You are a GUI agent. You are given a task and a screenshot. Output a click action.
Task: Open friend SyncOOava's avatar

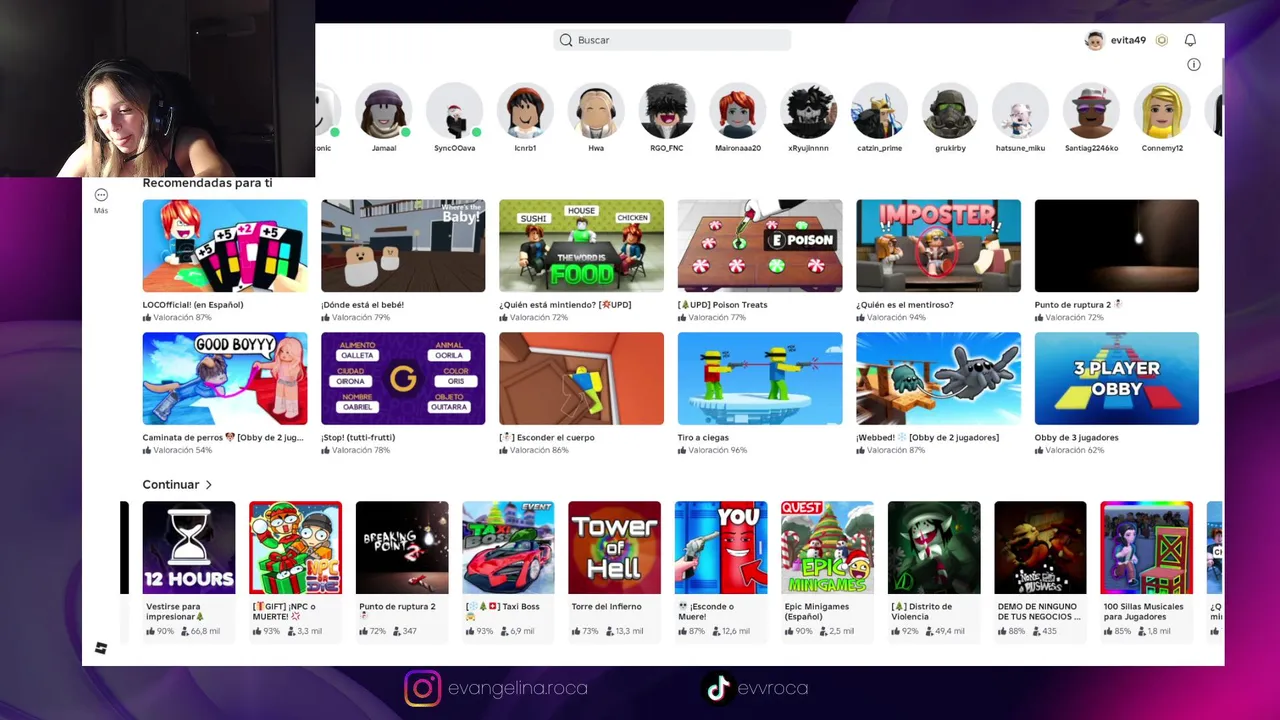pyautogui.click(x=455, y=111)
